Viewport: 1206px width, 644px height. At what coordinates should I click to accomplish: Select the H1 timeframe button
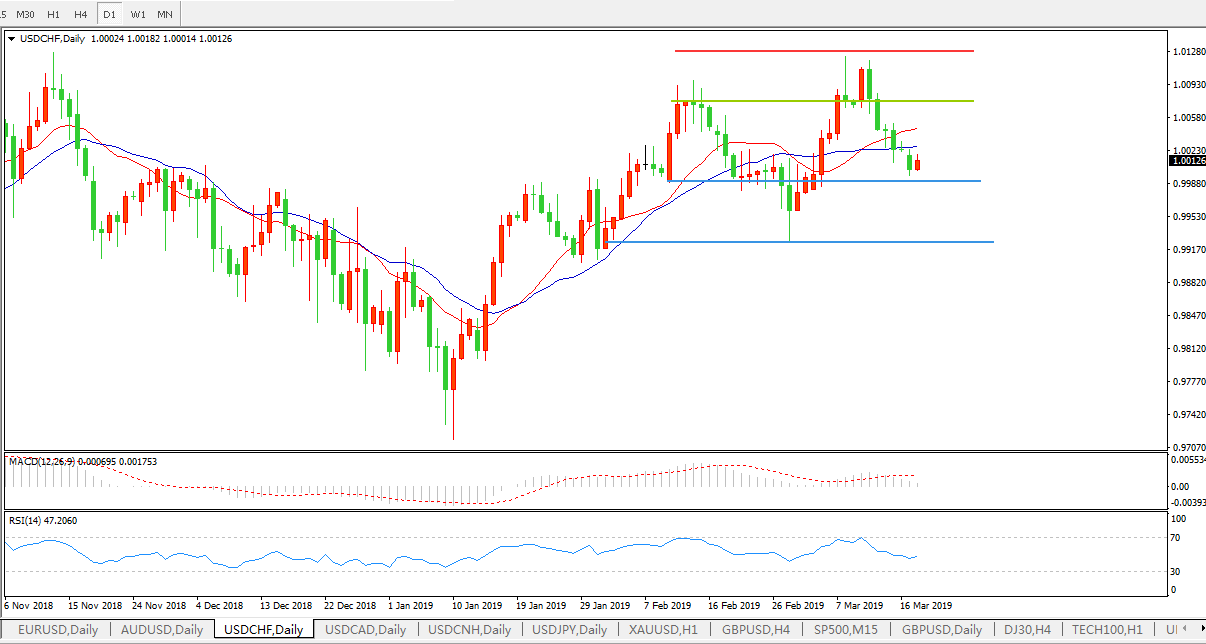tap(53, 15)
